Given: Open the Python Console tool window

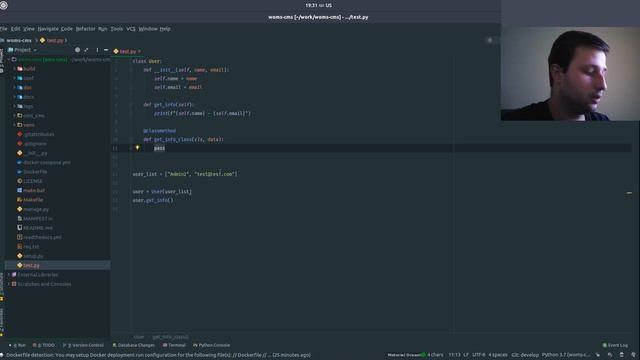Looking at the screenshot, I should [211, 345].
